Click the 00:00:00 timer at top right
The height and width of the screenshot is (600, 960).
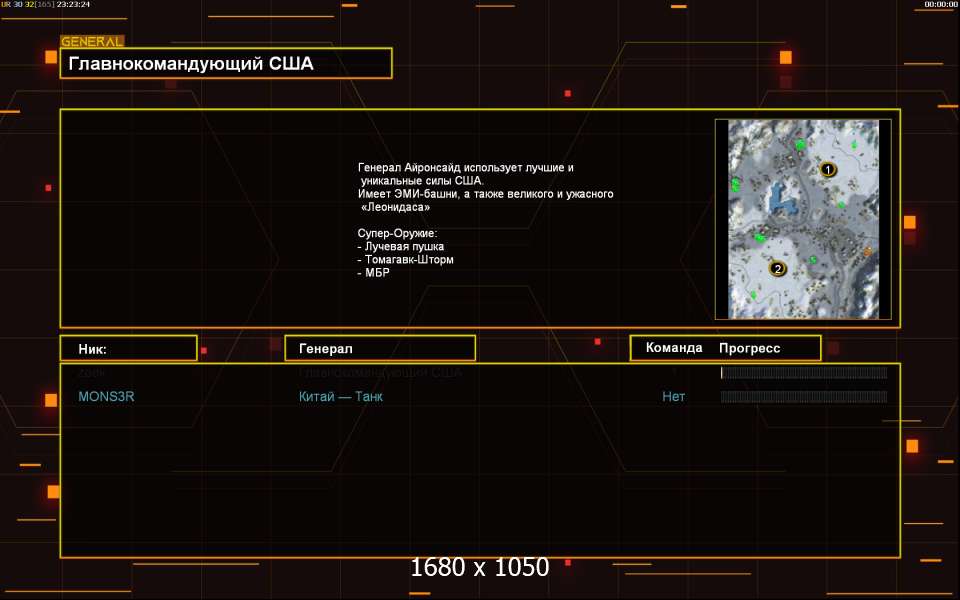point(941,4)
